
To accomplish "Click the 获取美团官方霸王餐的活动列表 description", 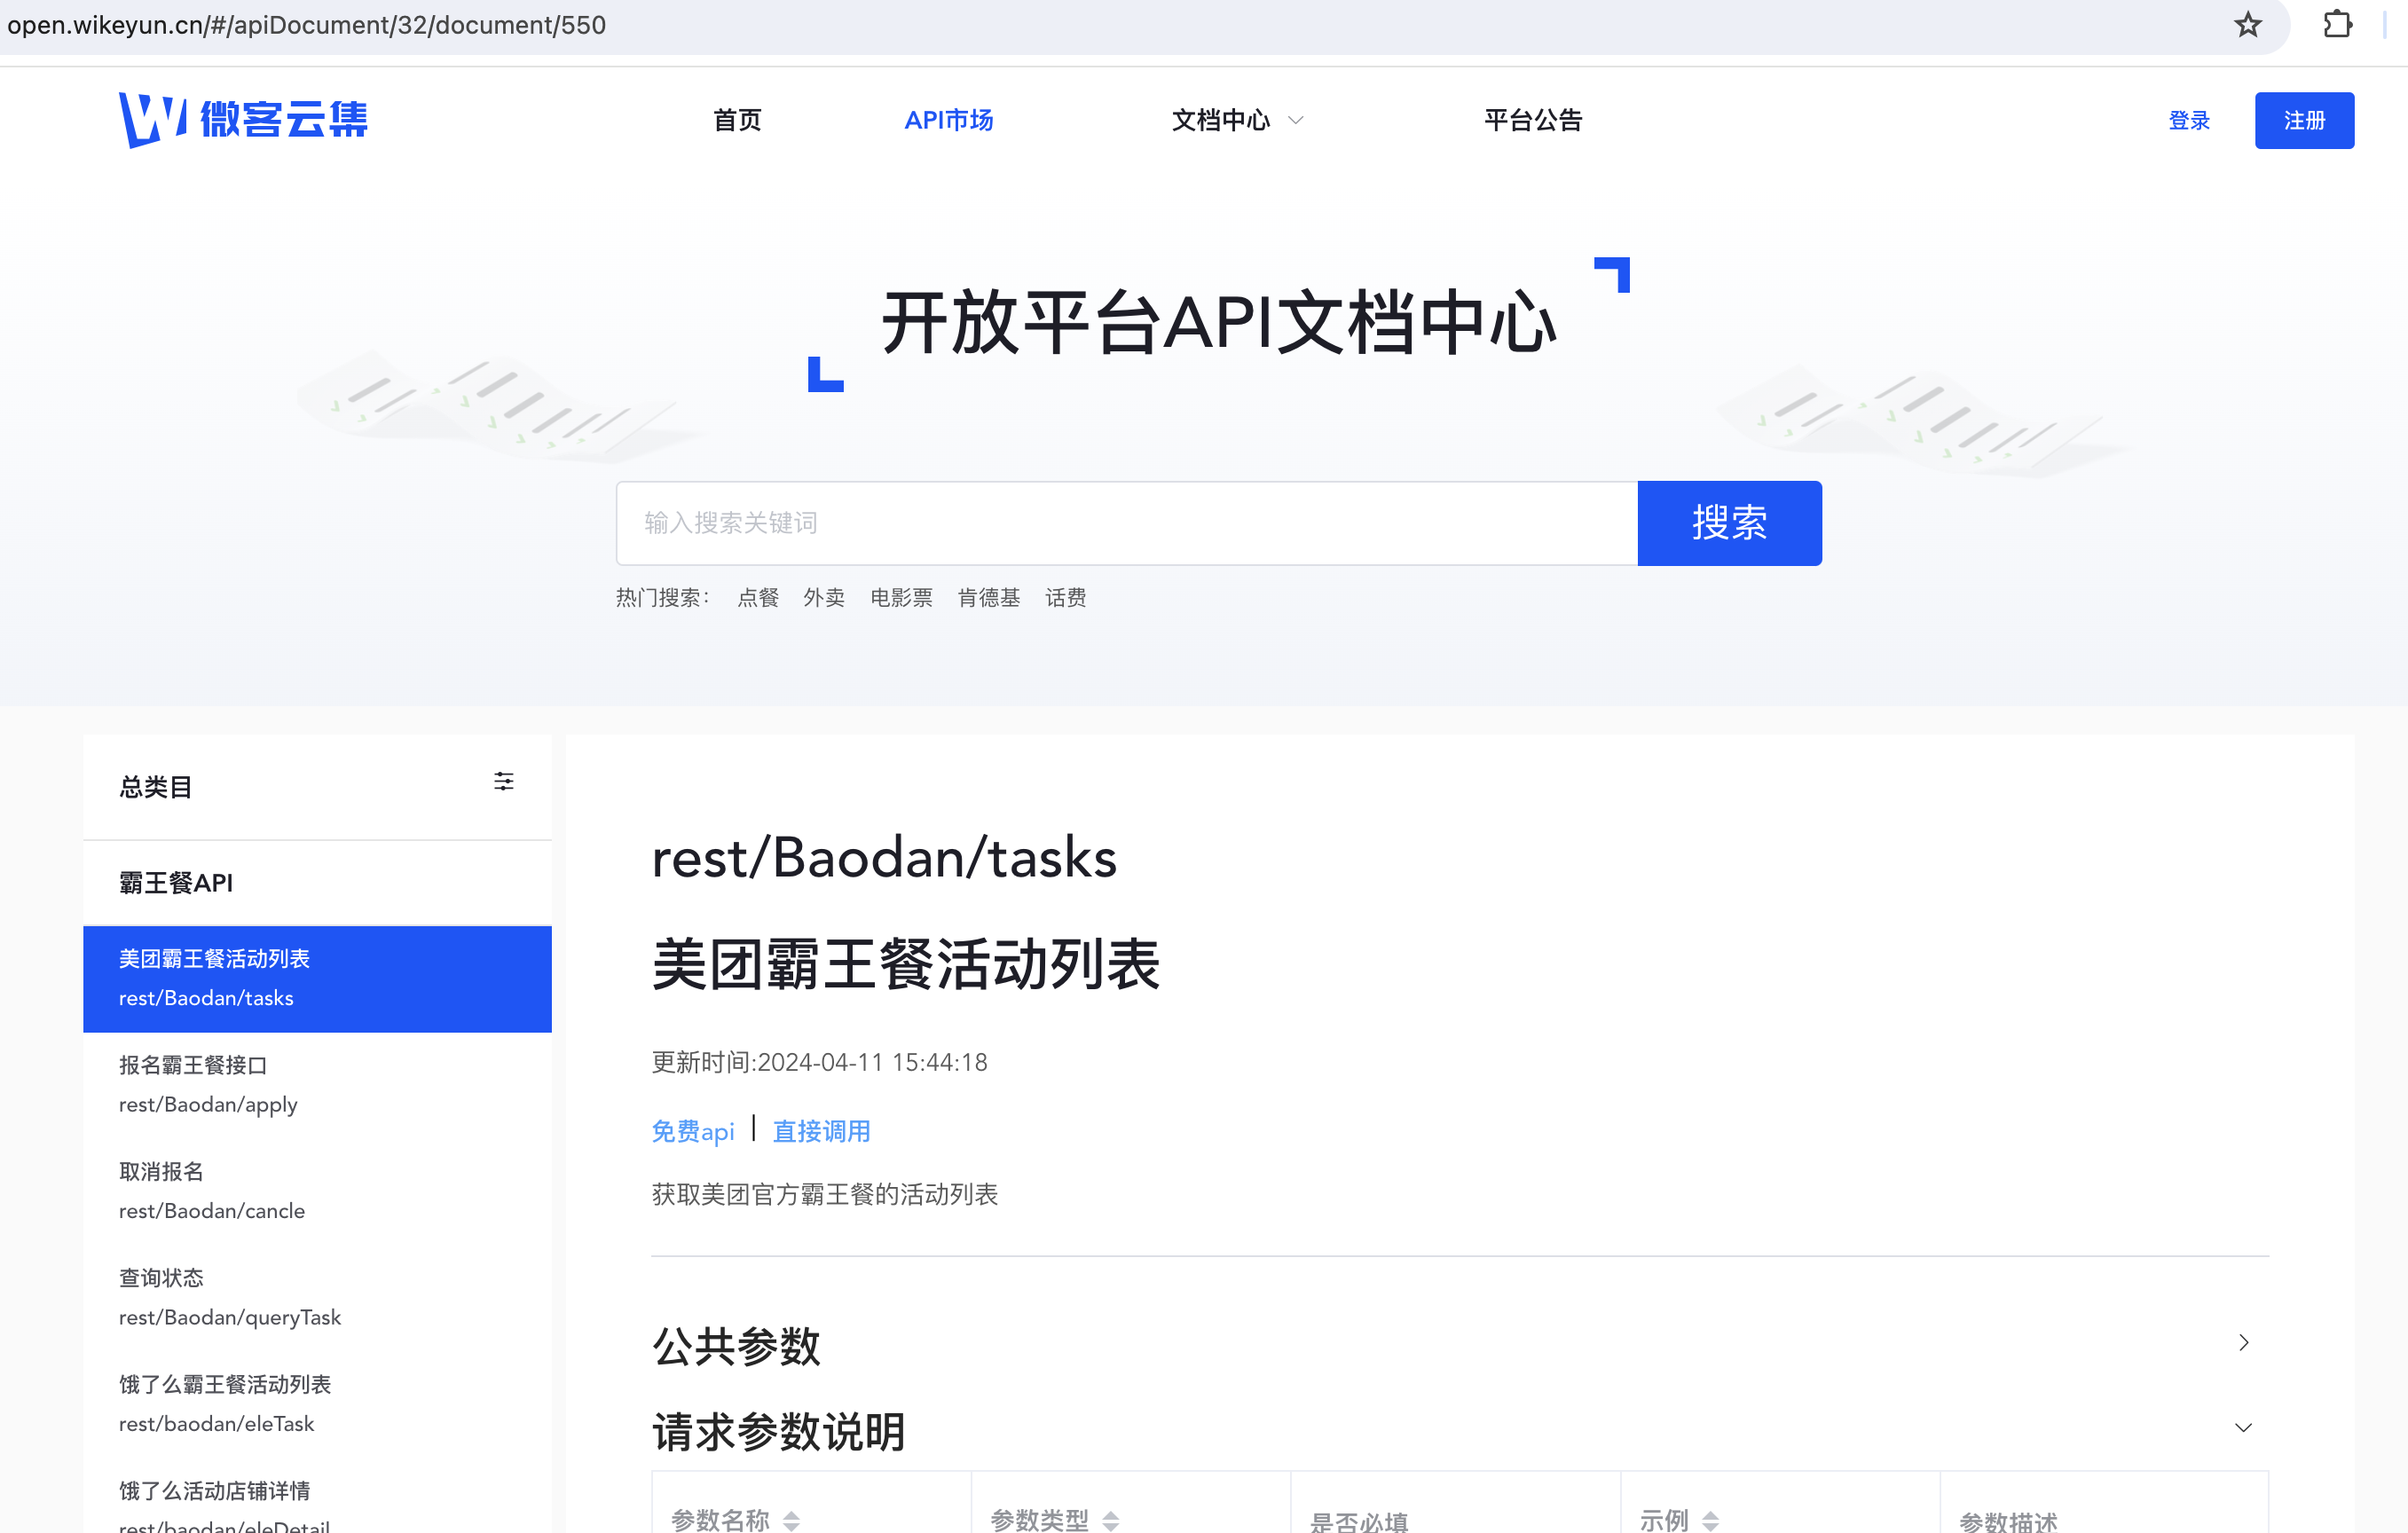I will 825,1194.
